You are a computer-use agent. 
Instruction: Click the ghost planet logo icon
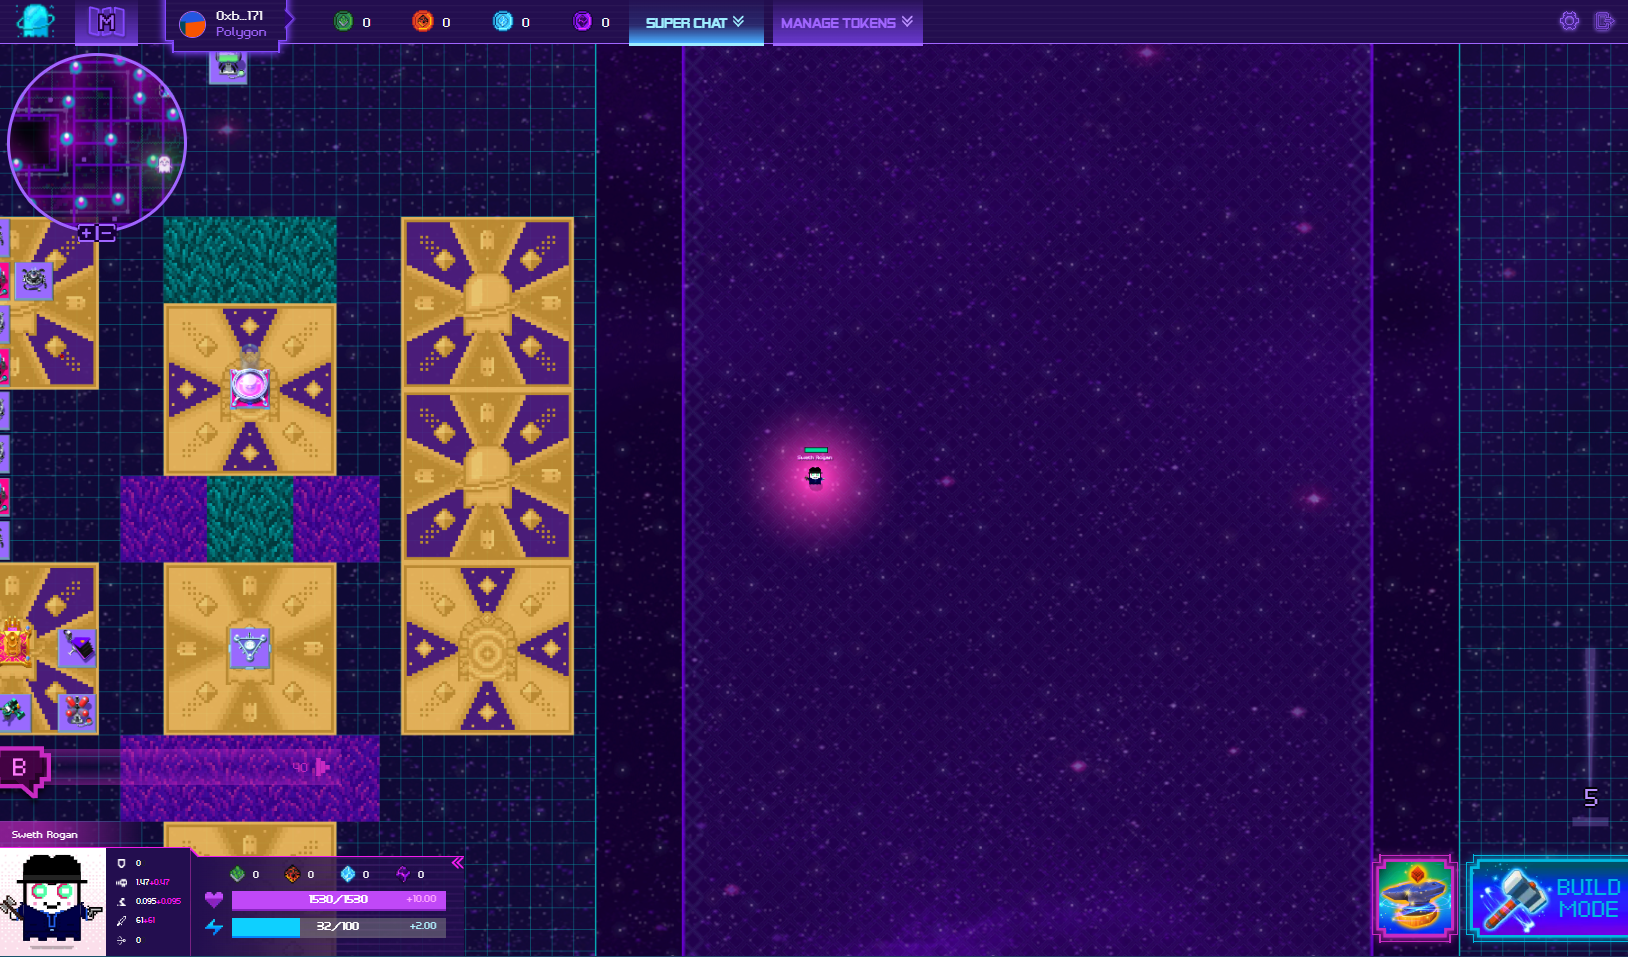[x=36, y=21]
